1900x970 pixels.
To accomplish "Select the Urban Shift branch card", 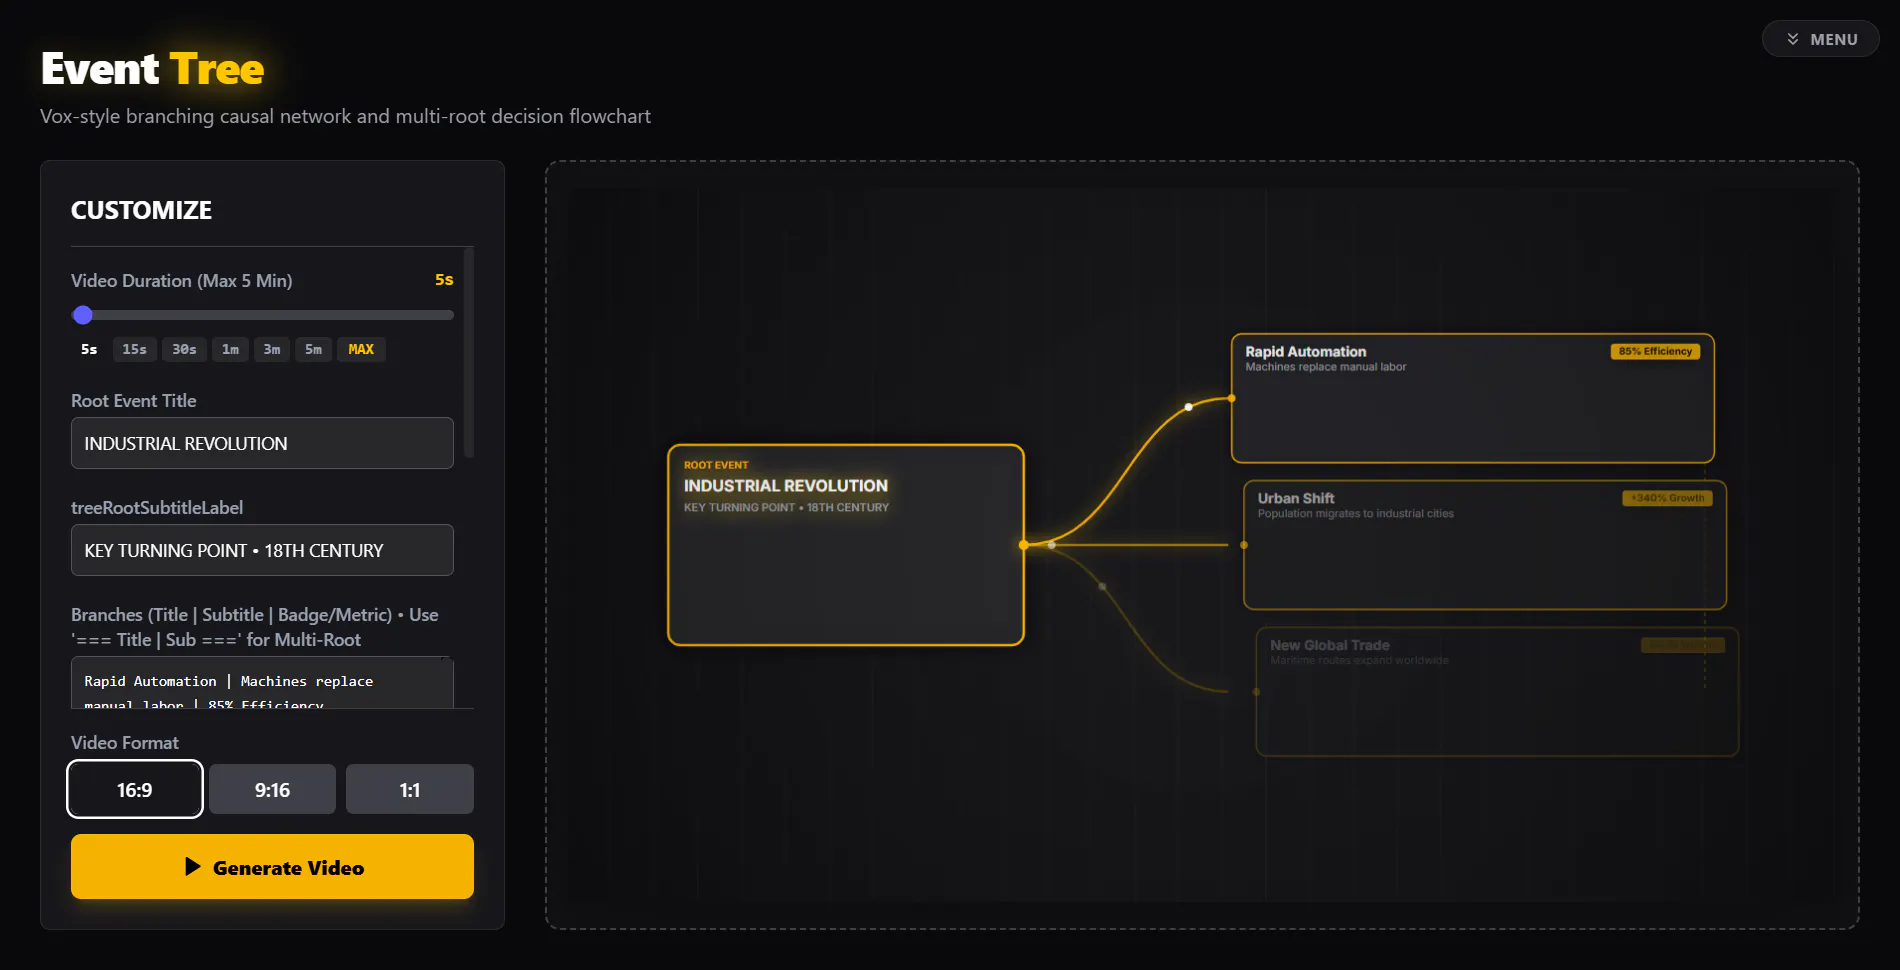I will click(1485, 545).
